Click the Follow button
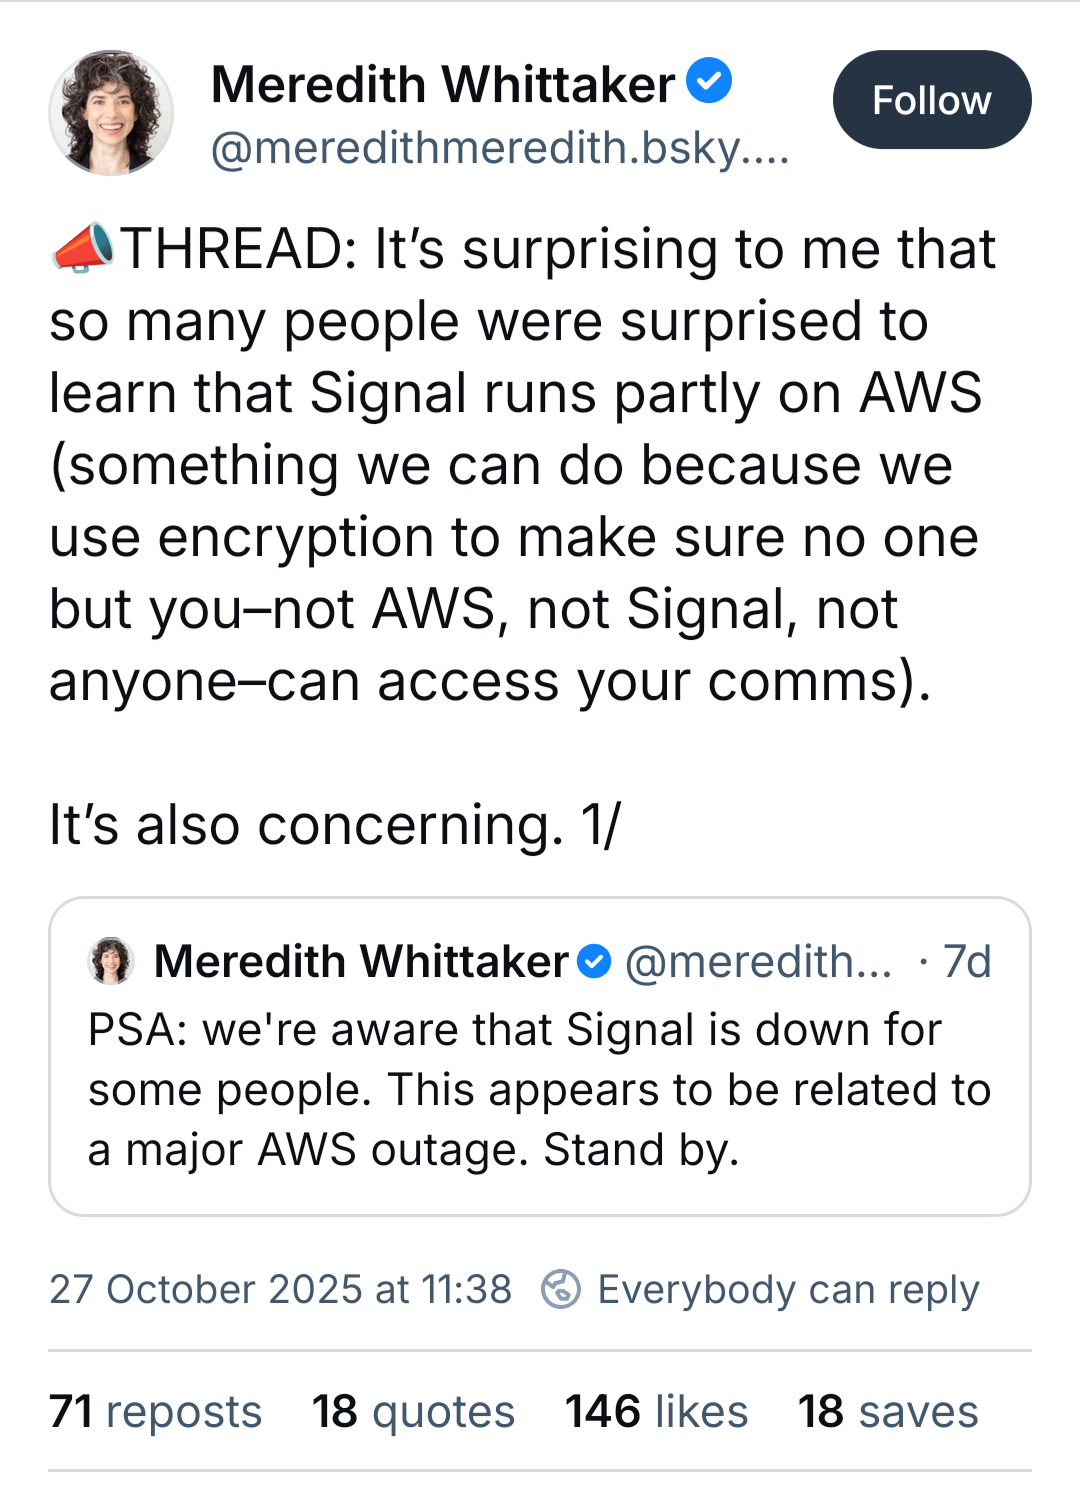Screen dimensions: 1080x1491 (x=931, y=100)
